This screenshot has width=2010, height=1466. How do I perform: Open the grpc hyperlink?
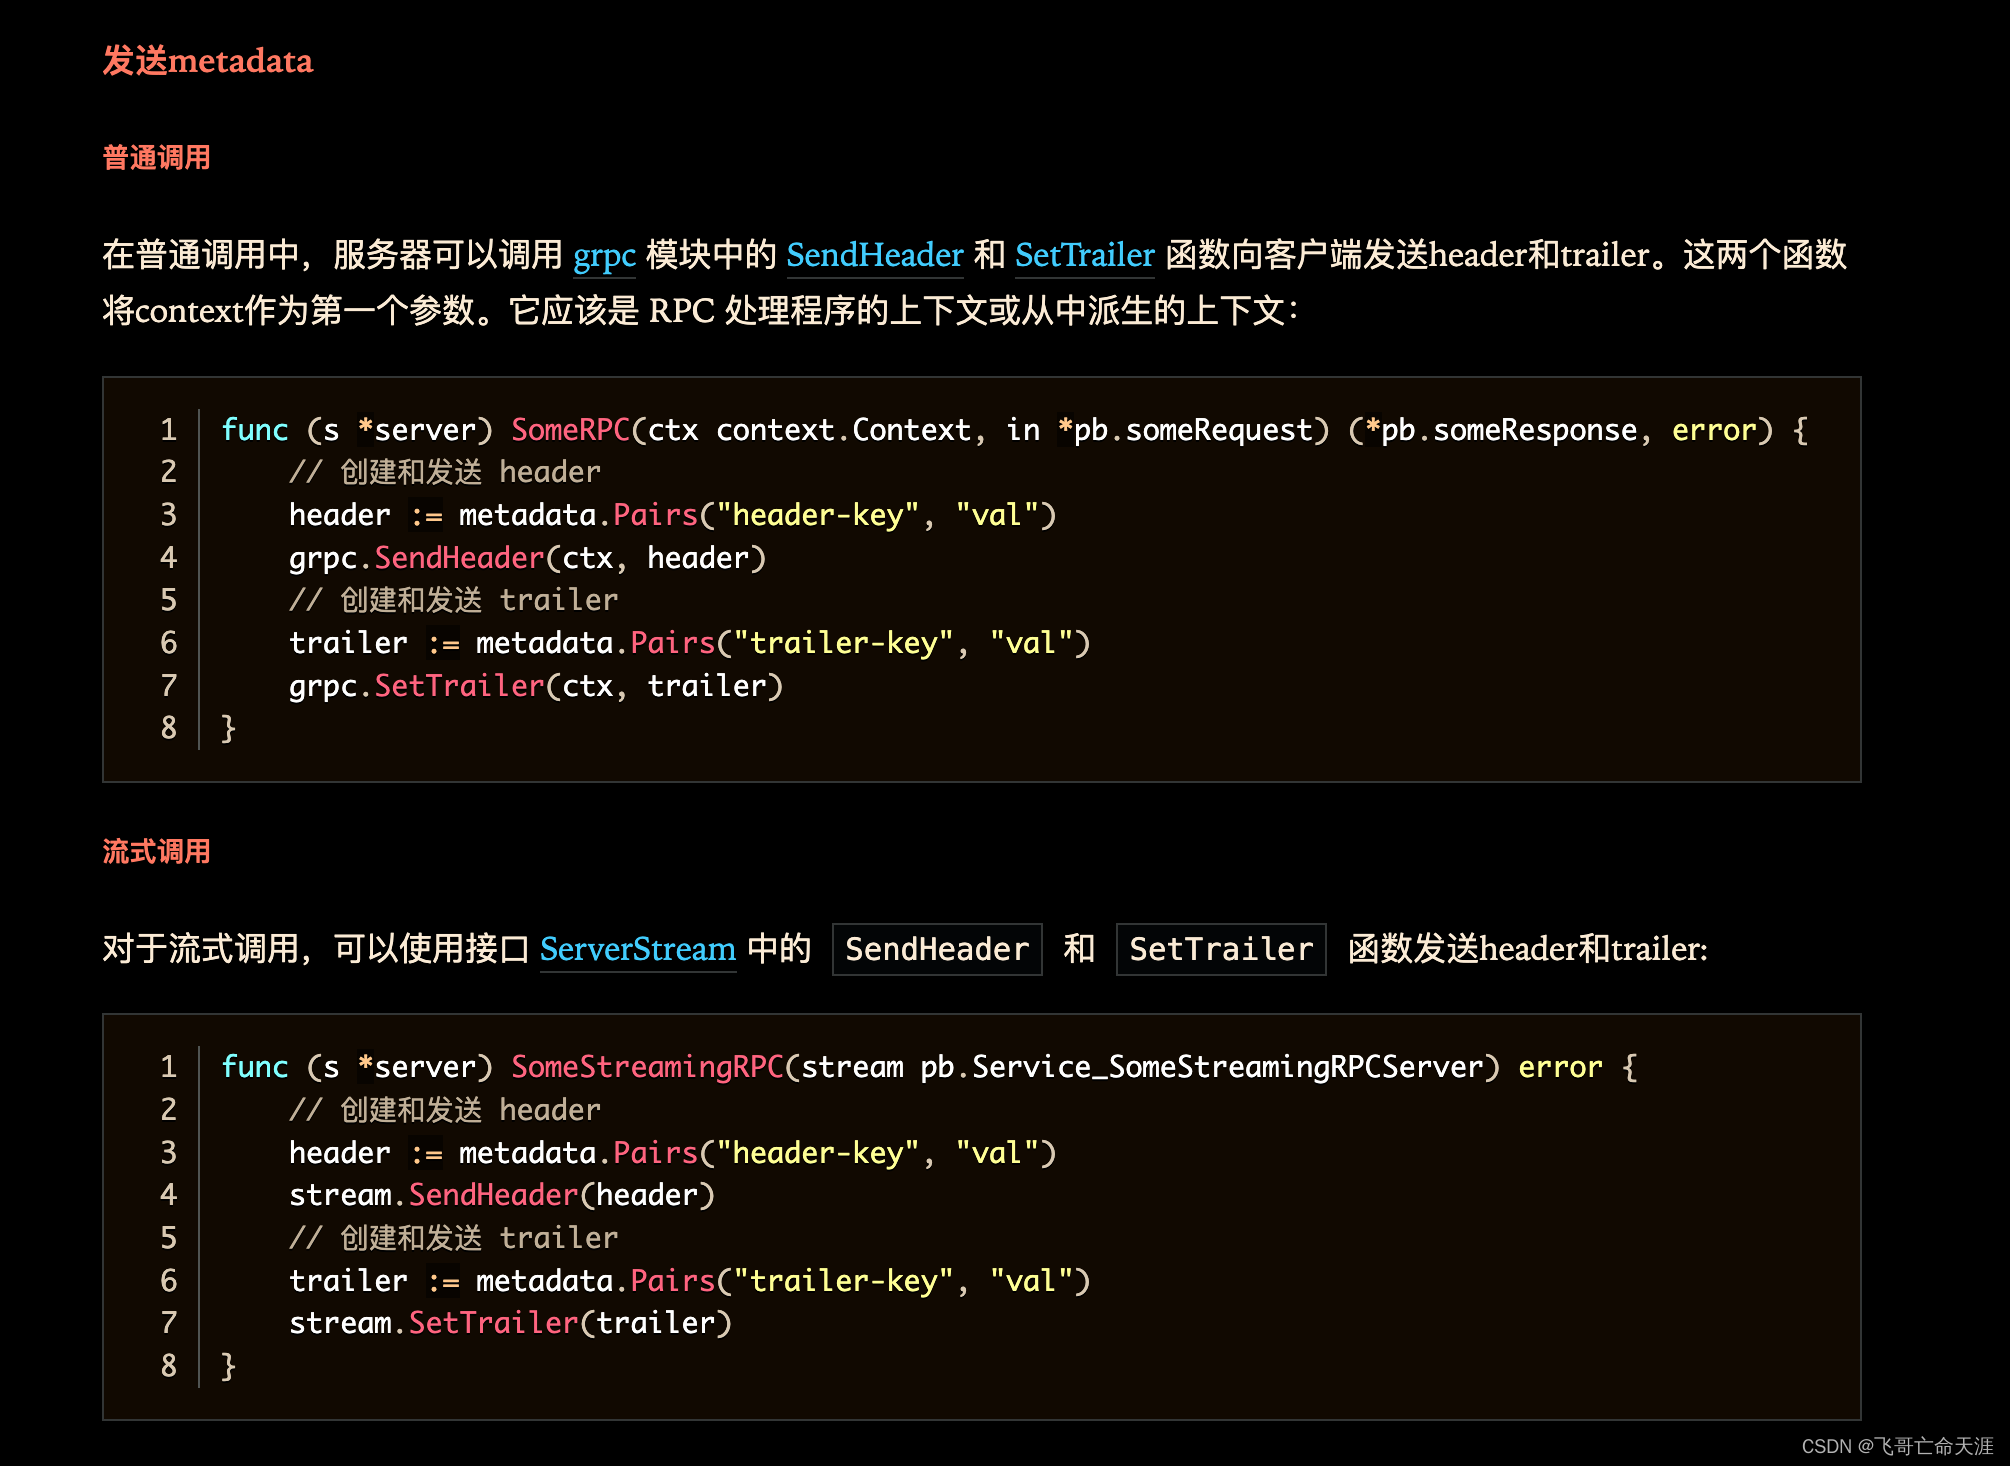pyautogui.click(x=604, y=255)
